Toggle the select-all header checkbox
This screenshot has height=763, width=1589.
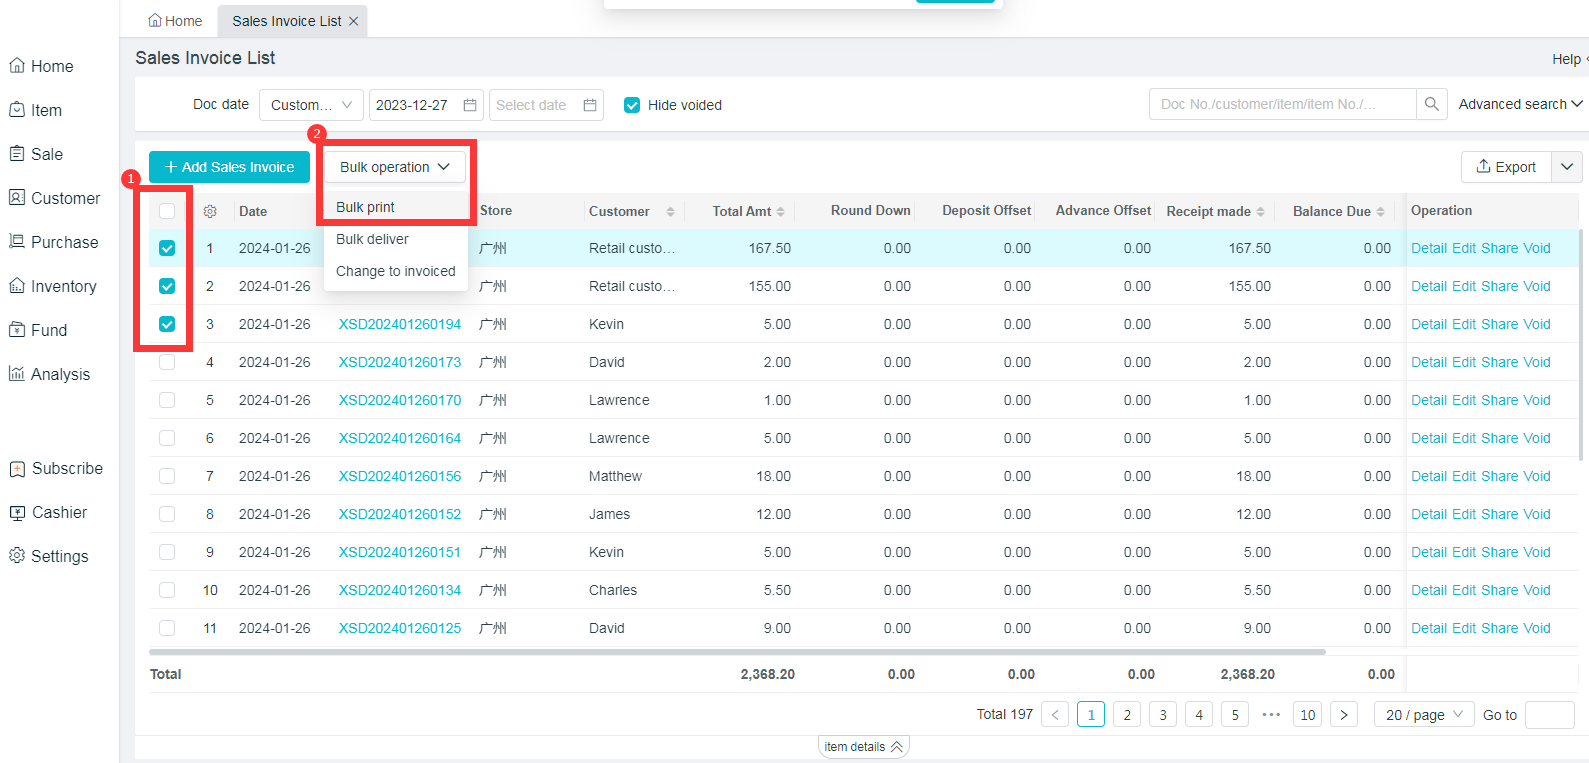click(x=167, y=211)
